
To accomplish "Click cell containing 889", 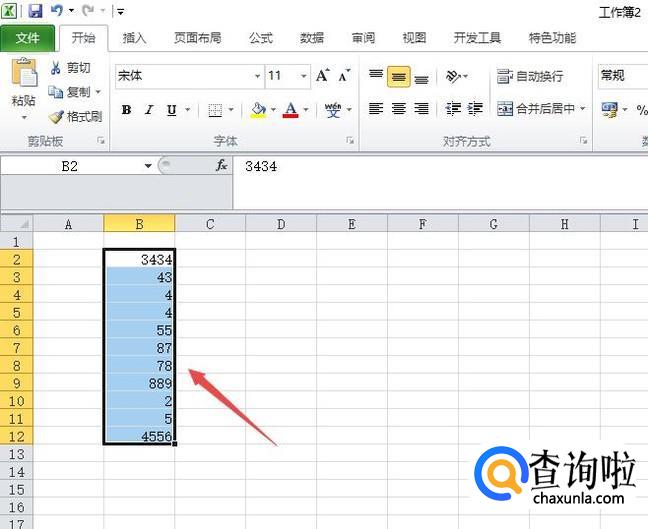I will 140,383.
